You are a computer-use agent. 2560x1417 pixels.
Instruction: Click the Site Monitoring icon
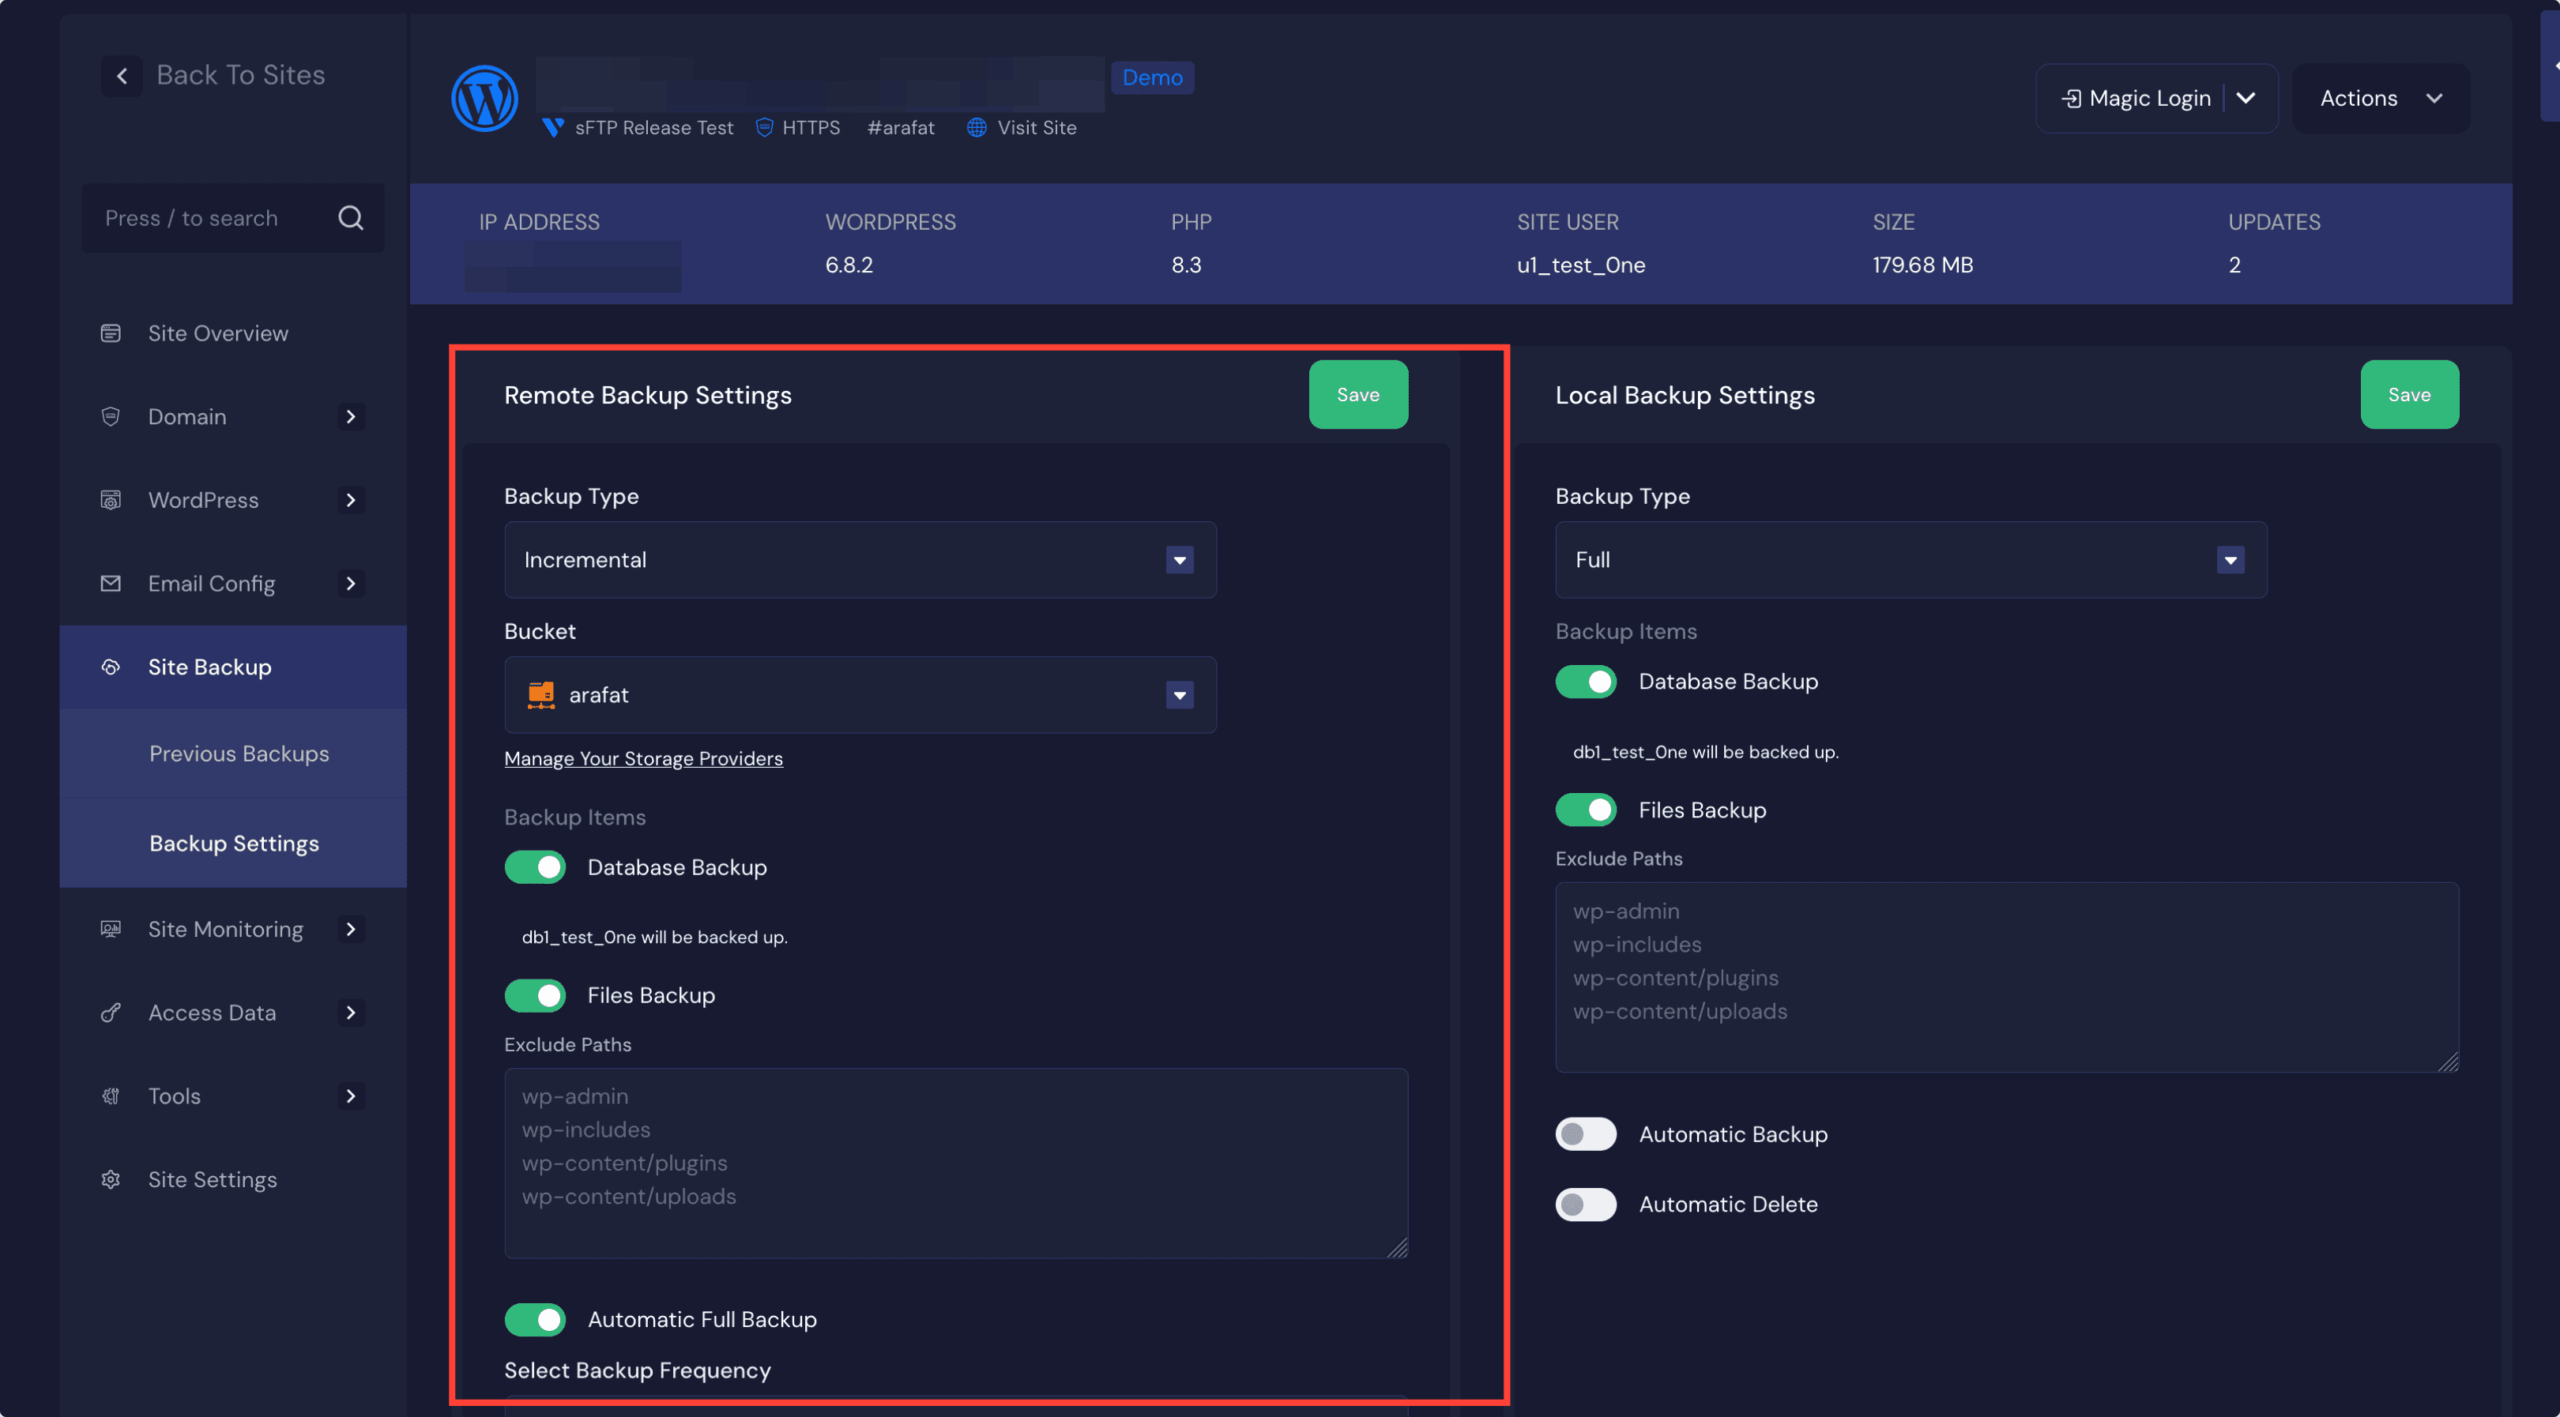click(x=110, y=929)
